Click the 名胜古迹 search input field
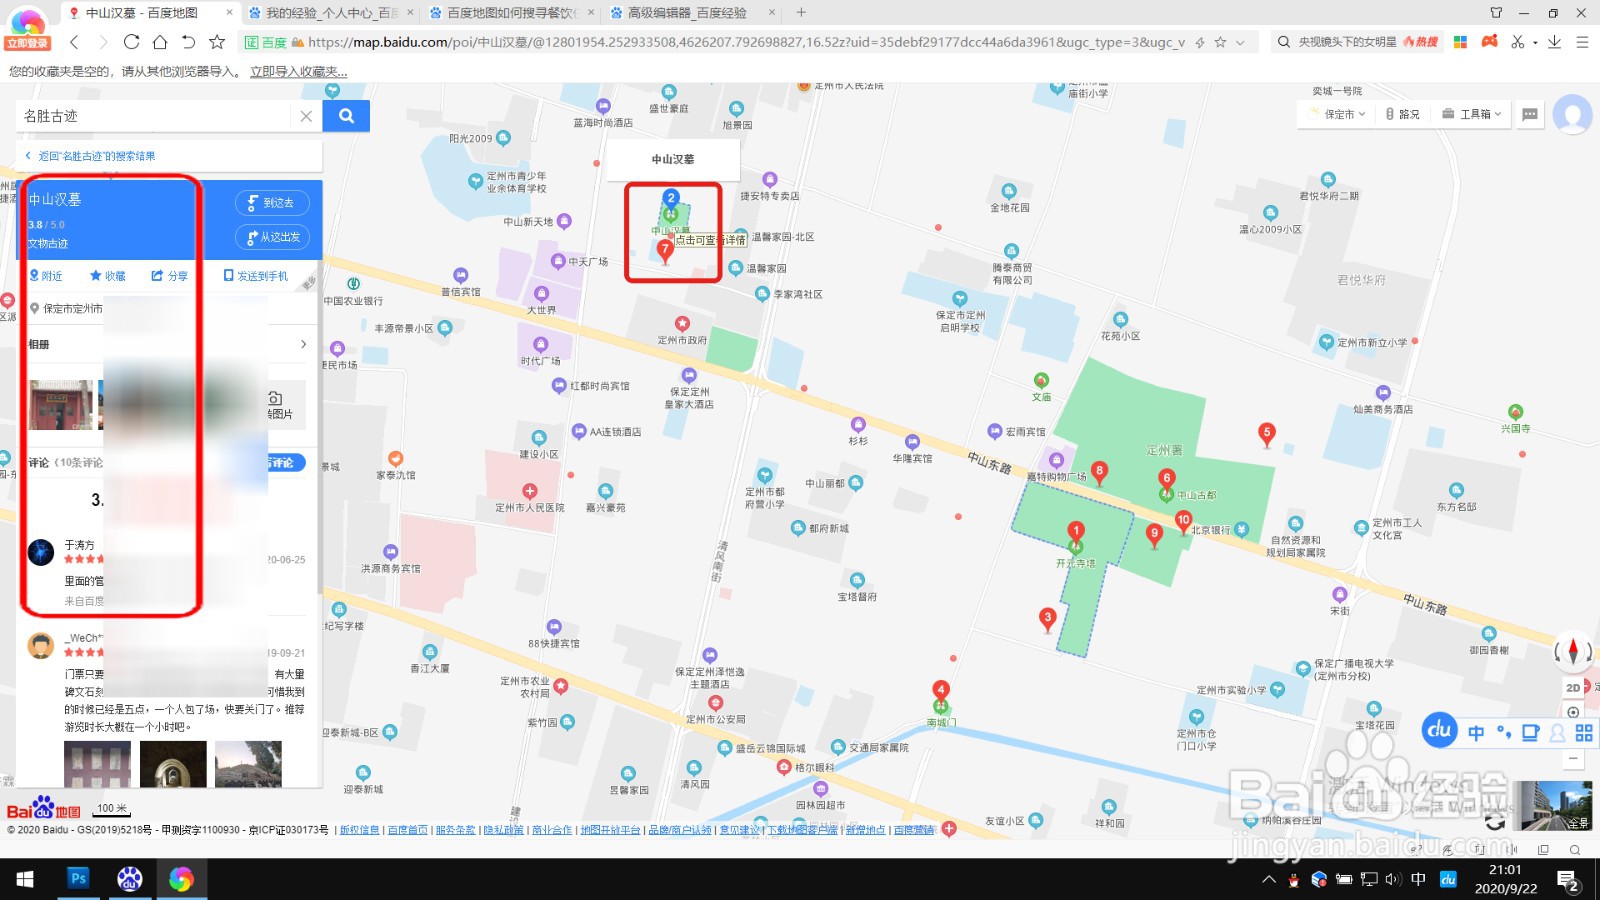The width and height of the screenshot is (1600, 900). coord(155,116)
